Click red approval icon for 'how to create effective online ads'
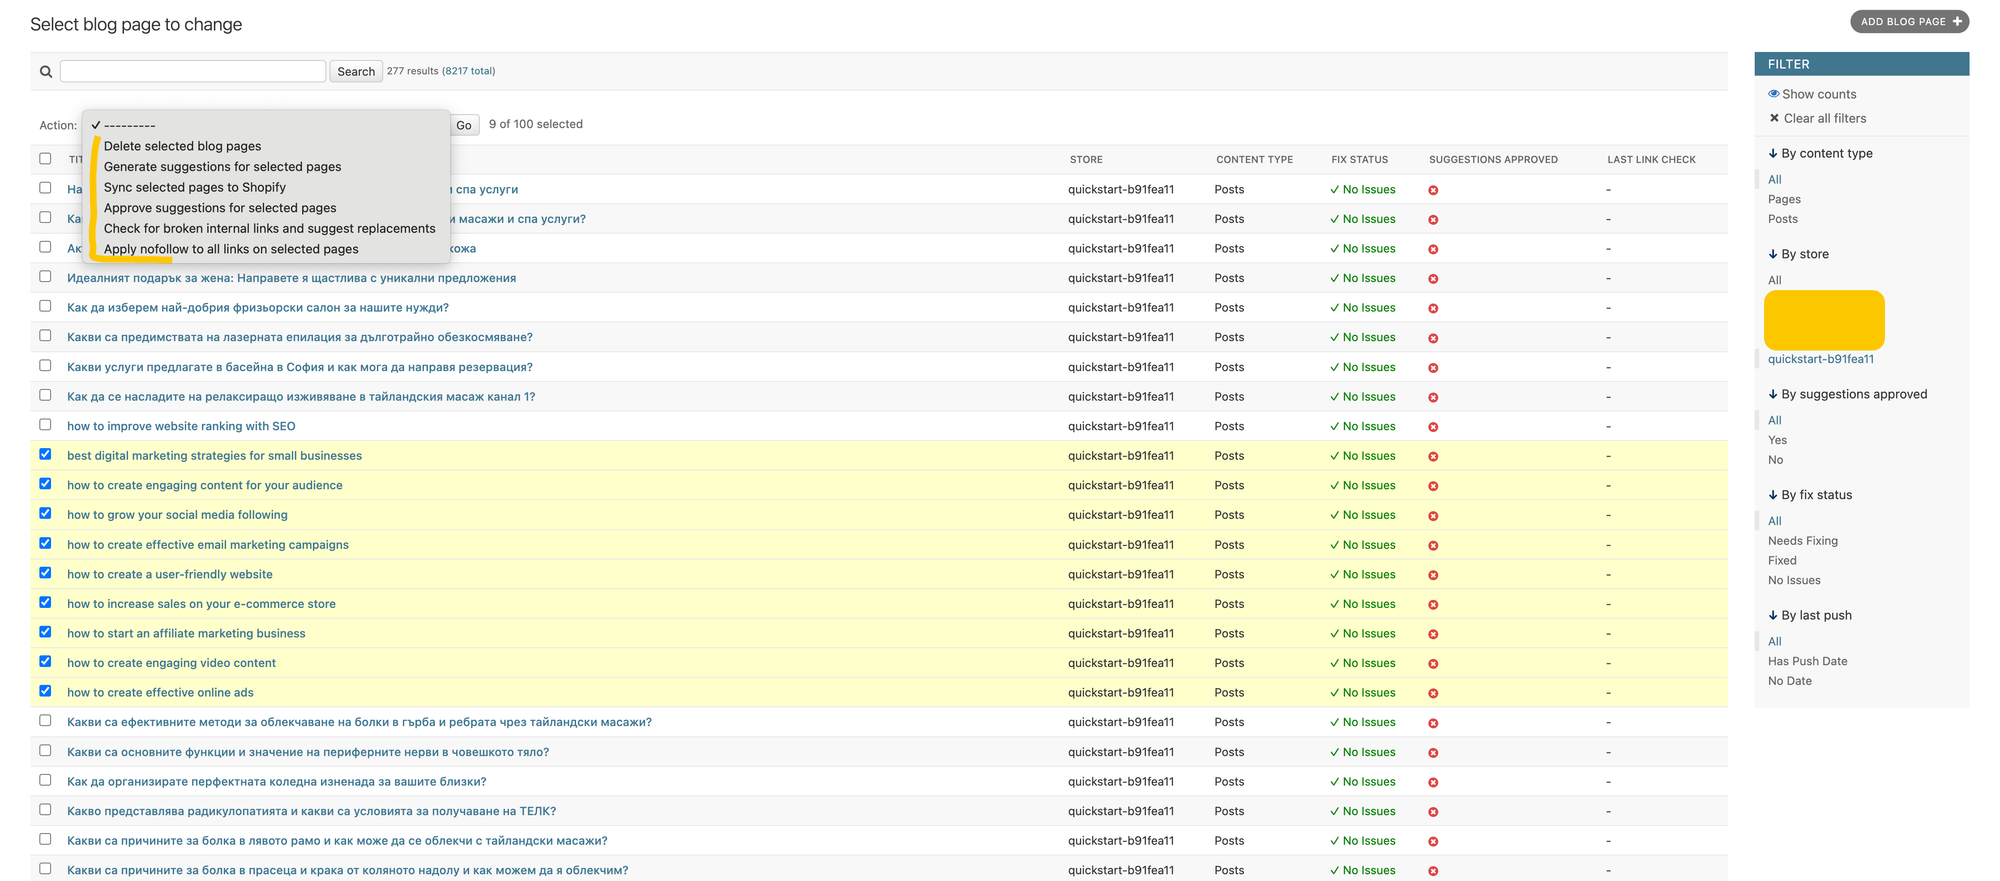 (x=1433, y=694)
